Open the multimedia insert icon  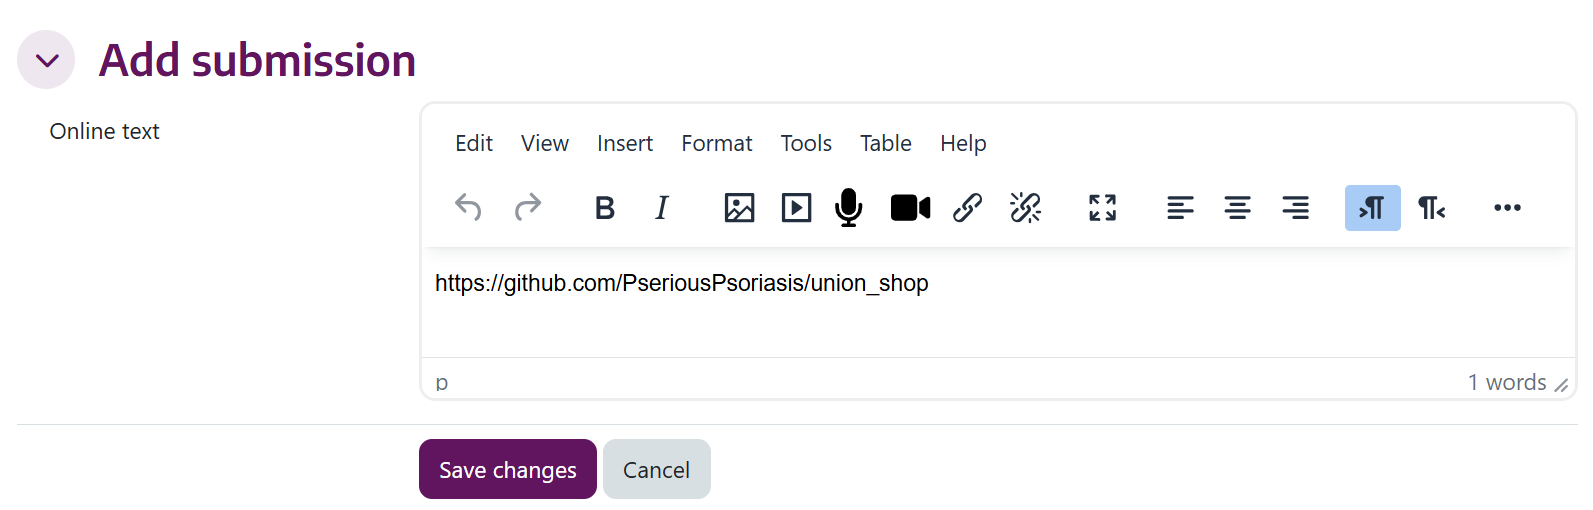point(796,208)
